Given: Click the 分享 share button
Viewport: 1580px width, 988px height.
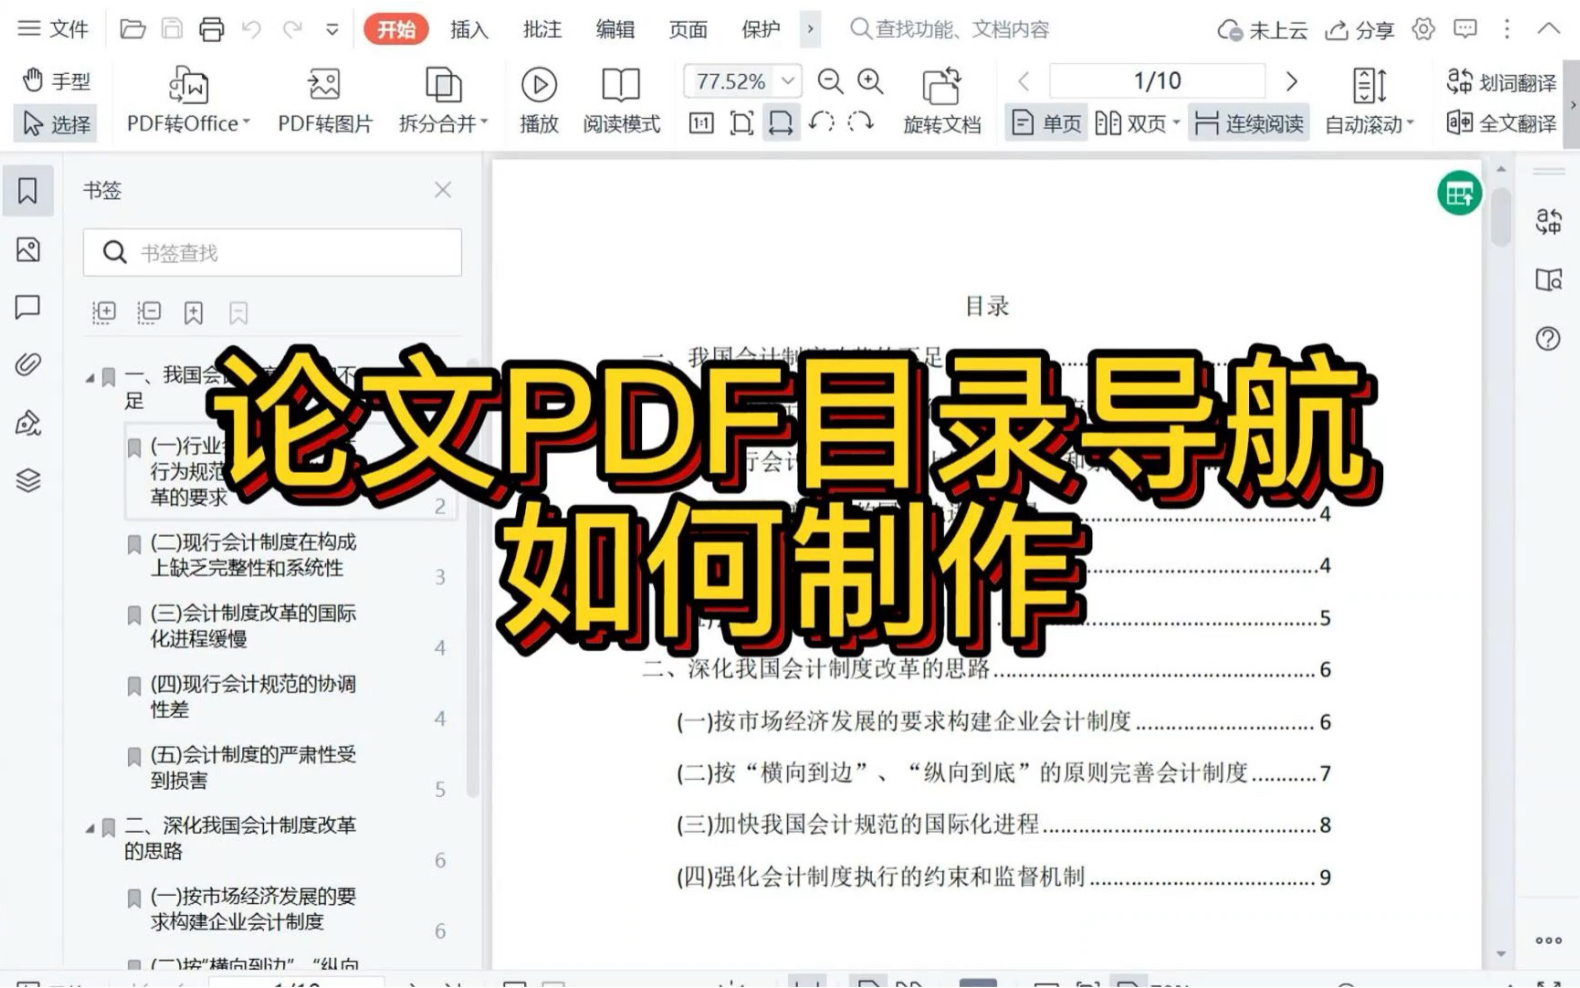Looking at the screenshot, I should coord(1359,30).
